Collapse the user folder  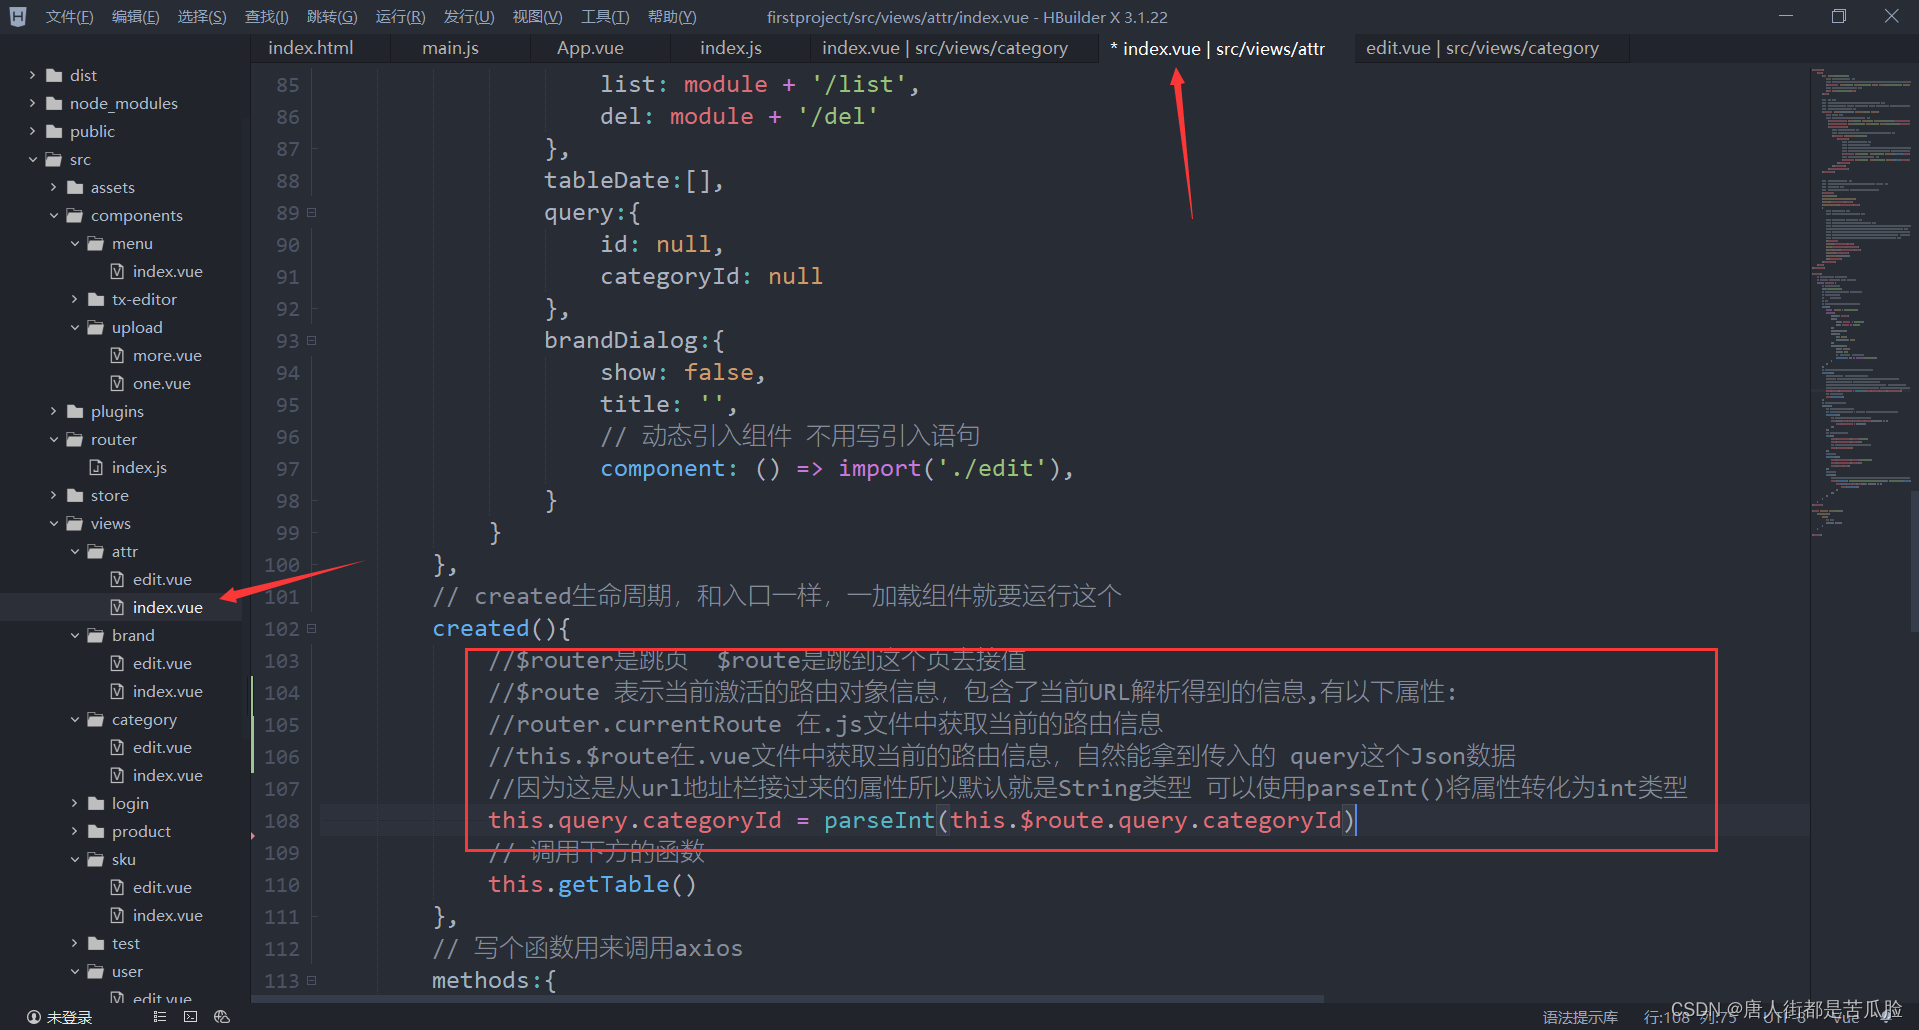pyautogui.click(x=74, y=971)
